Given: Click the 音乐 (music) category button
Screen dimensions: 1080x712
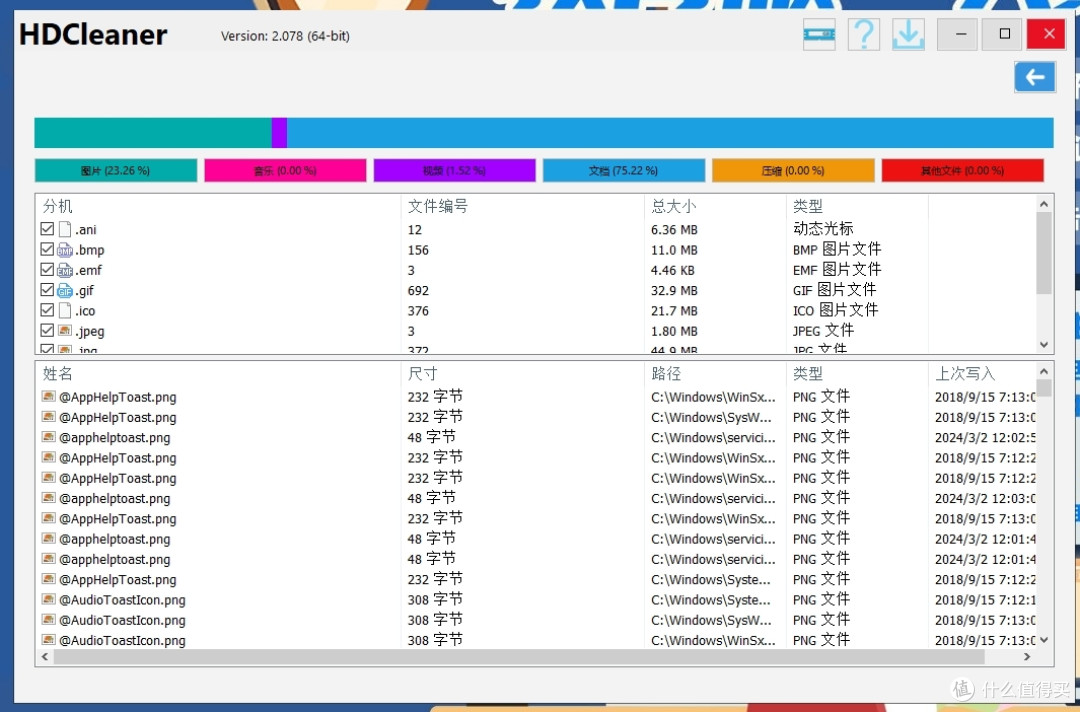Looking at the screenshot, I should coord(285,170).
